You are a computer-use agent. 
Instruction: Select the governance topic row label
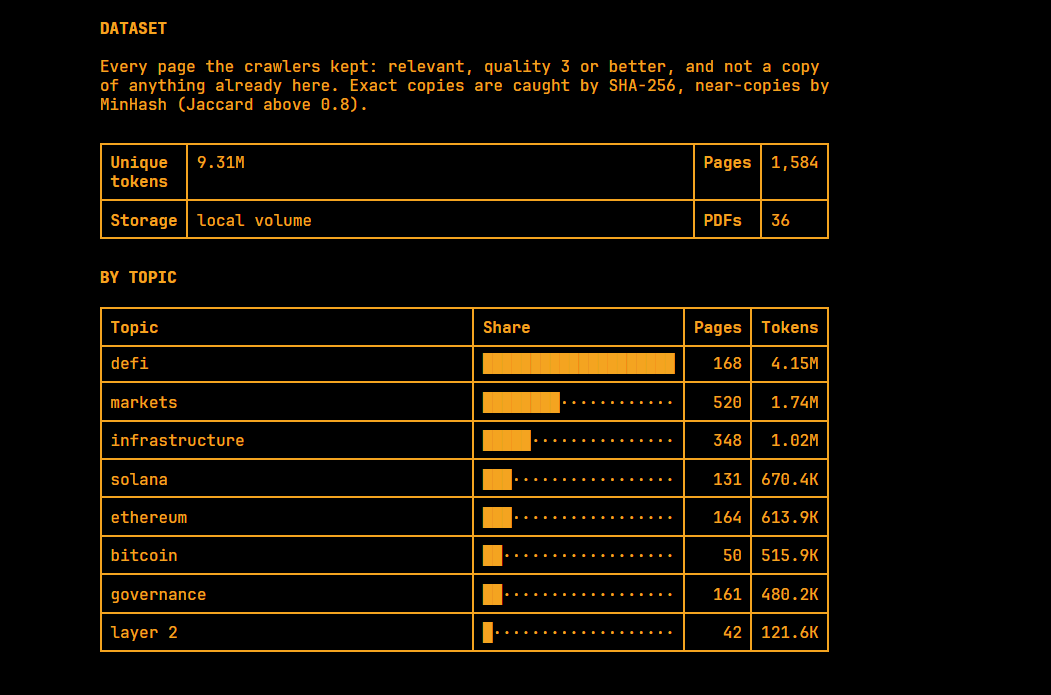click(x=158, y=594)
